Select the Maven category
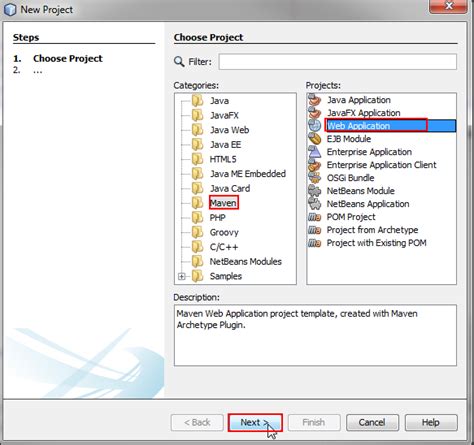This screenshot has width=474, height=445. point(223,203)
